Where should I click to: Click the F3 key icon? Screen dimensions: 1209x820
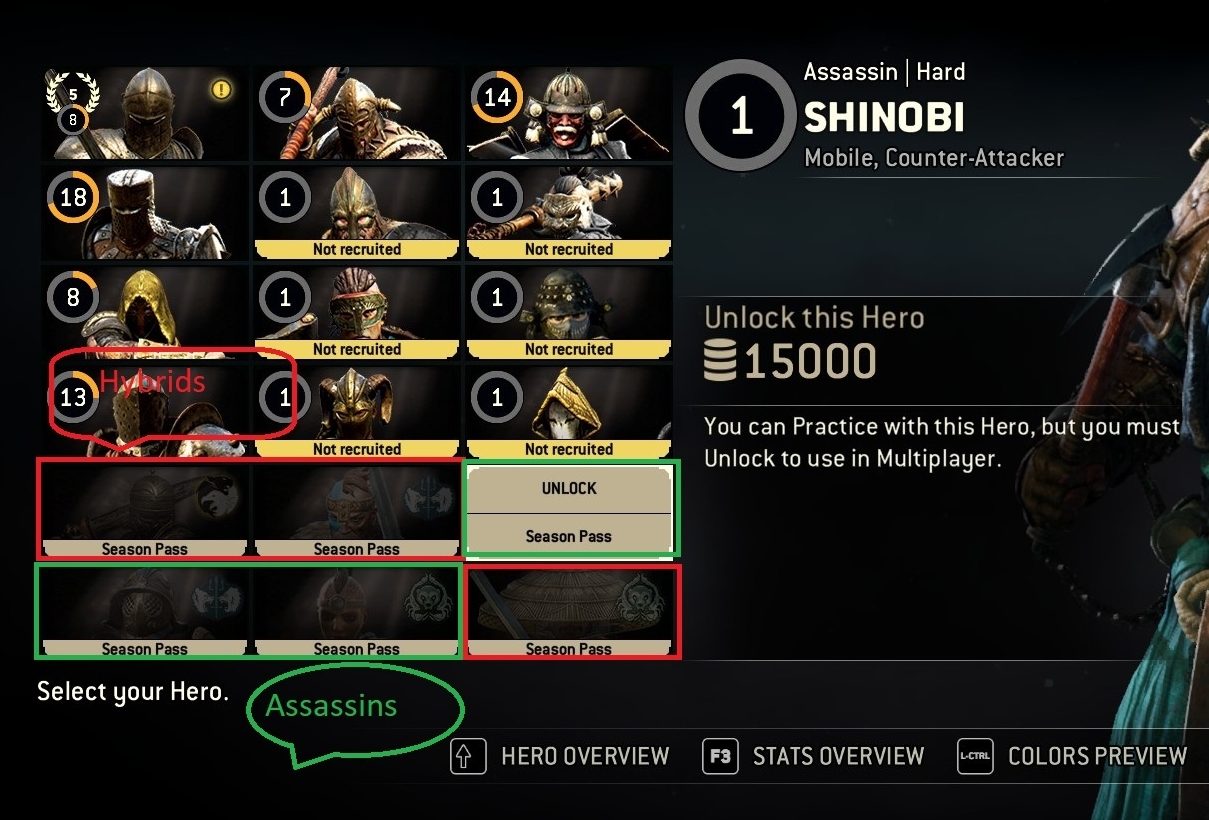click(720, 757)
